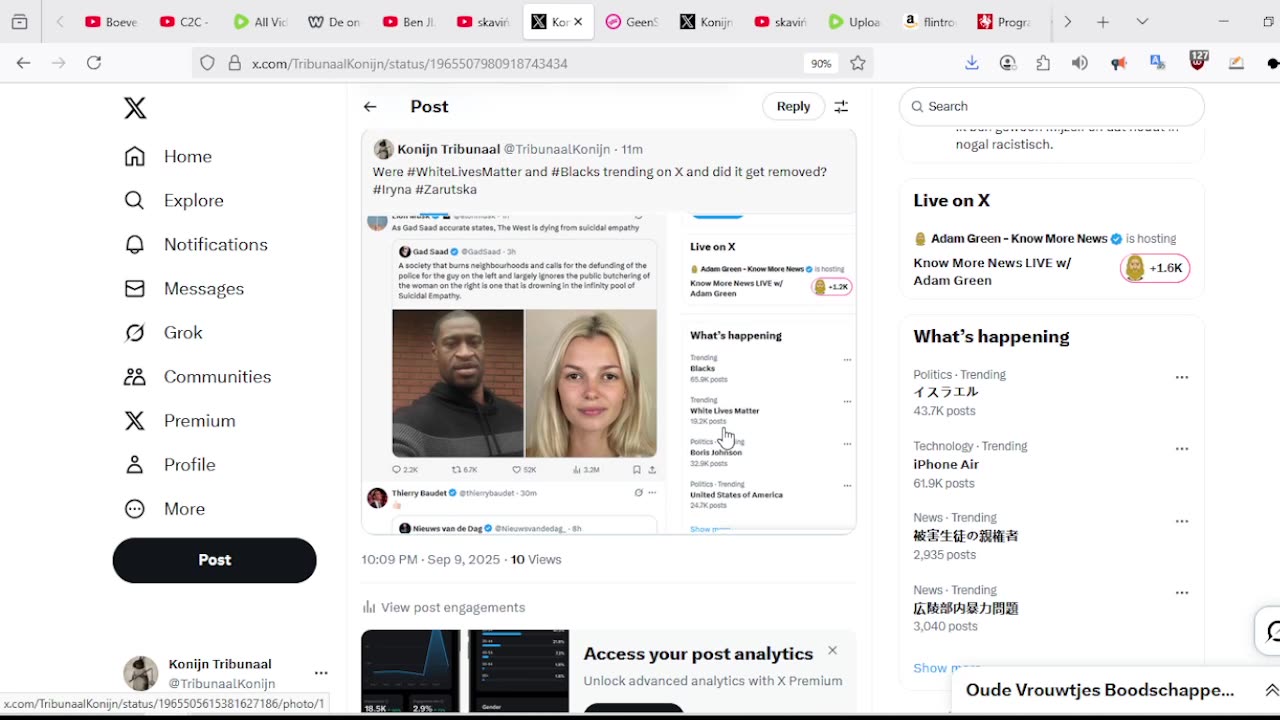Viewport: 1280px width, 720px height.
Task: Click the lock site info icon
Action: pyautogui.click(x=234, y=63)
